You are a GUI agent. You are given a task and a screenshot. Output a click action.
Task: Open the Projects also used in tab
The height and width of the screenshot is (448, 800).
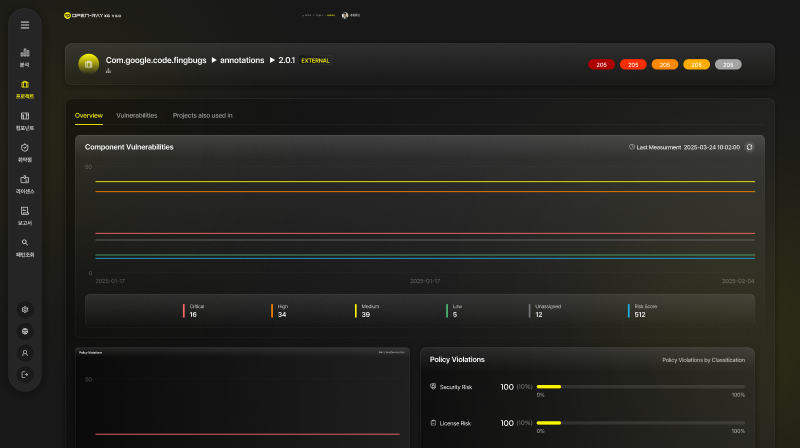(x=203, y=115)
